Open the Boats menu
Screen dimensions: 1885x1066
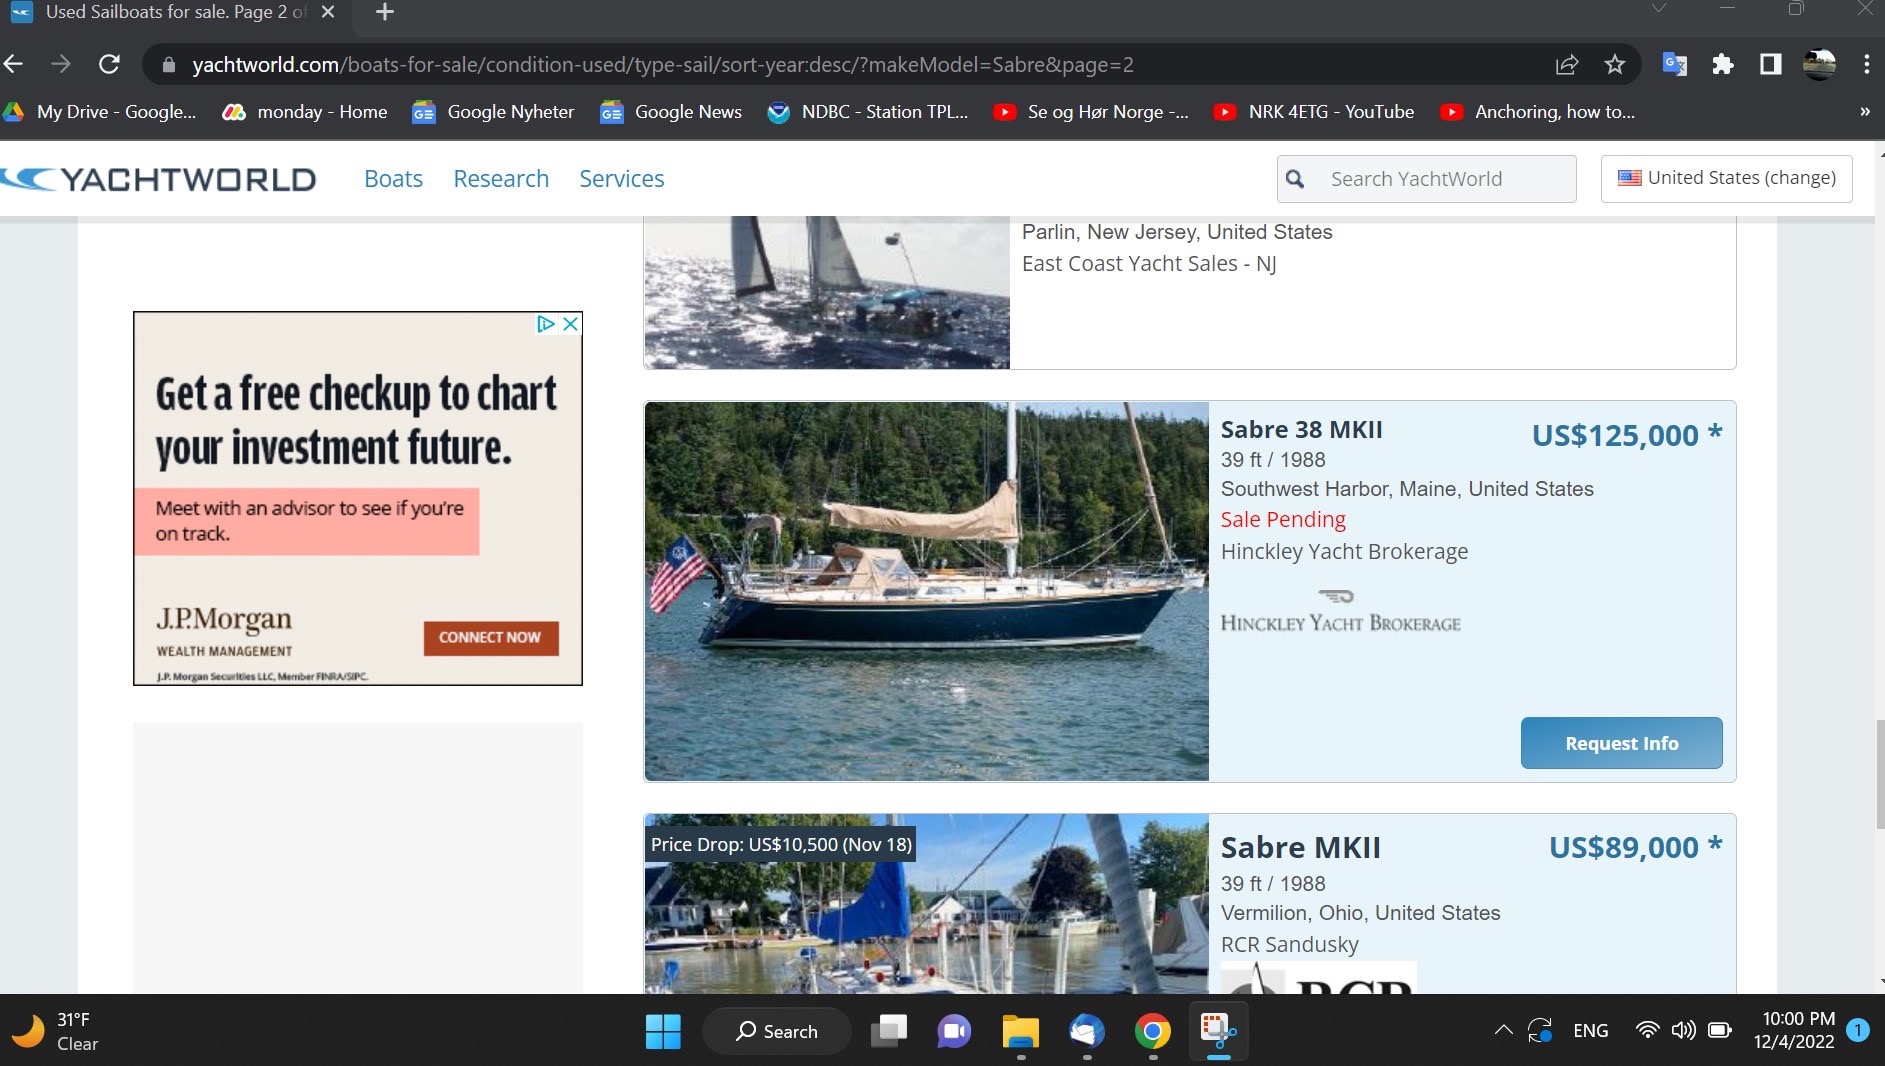(393, 179)
